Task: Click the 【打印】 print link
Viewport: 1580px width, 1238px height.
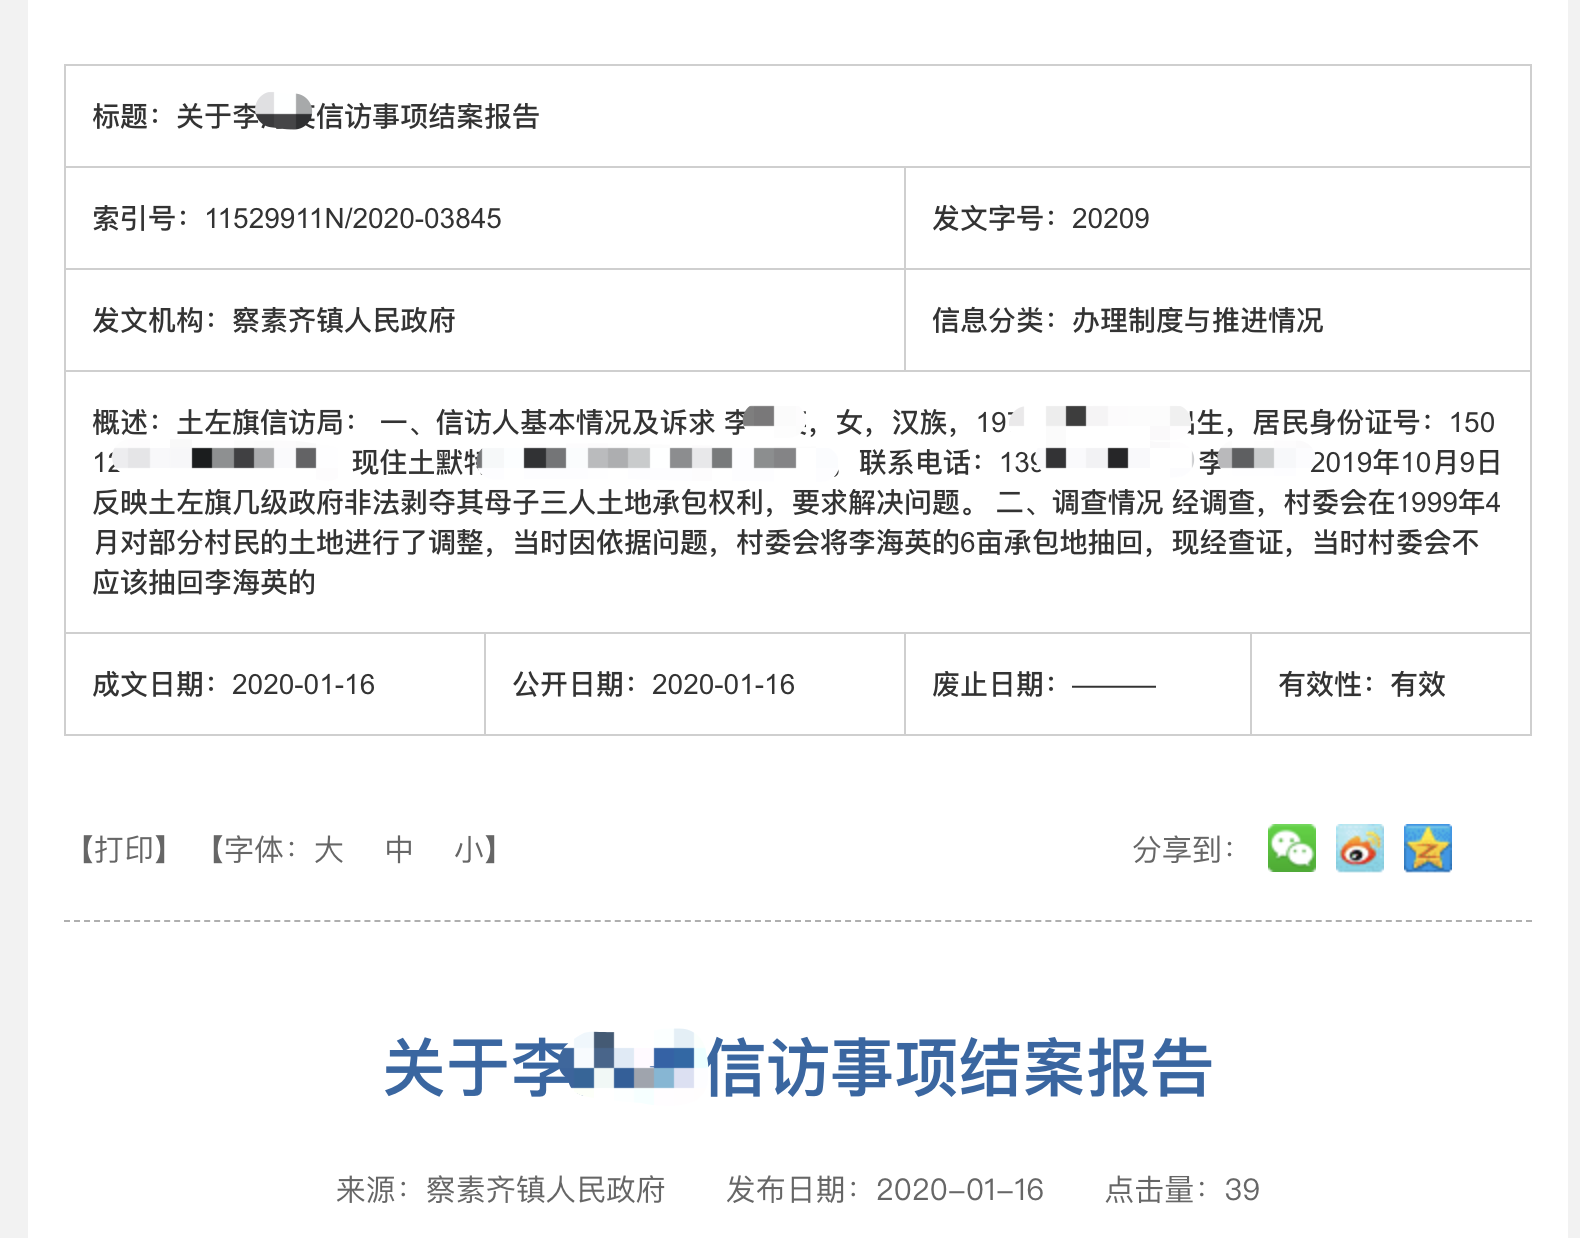Action: tap(123, 850)
